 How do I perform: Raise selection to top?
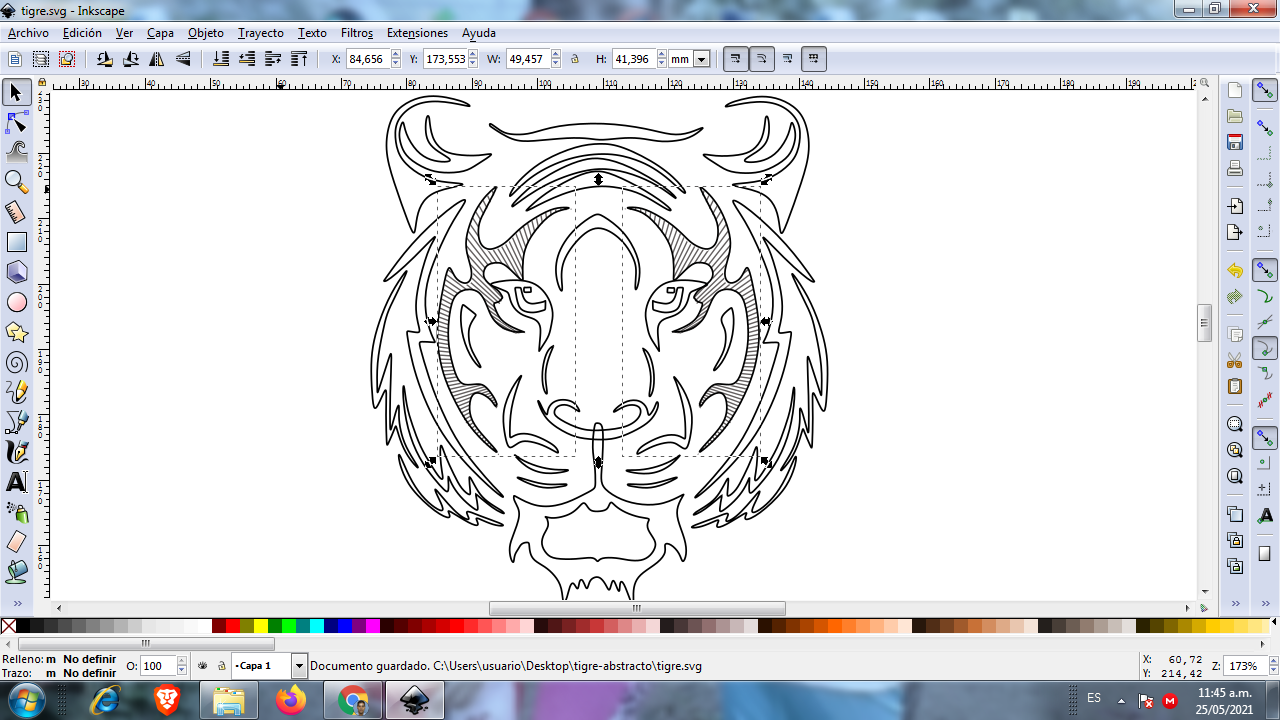tap(299, 59)
